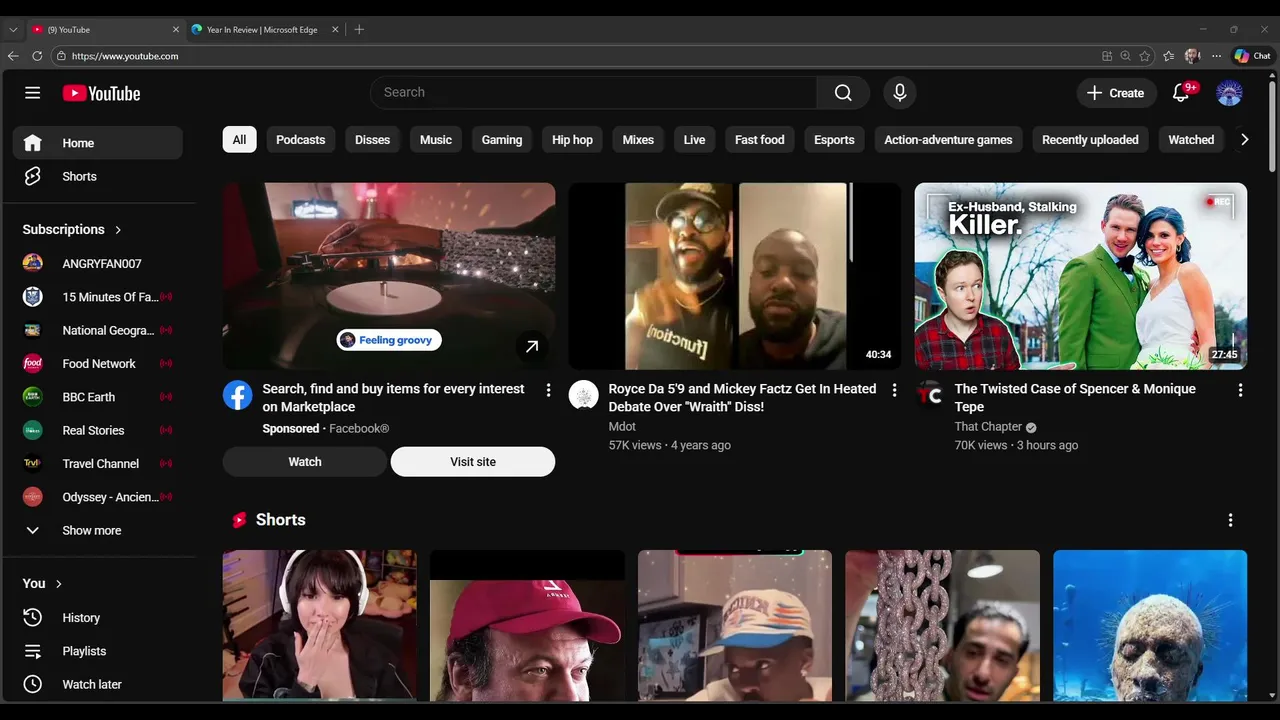
Task: Select the Recently uploaded chip
Action: (1090, 140)
